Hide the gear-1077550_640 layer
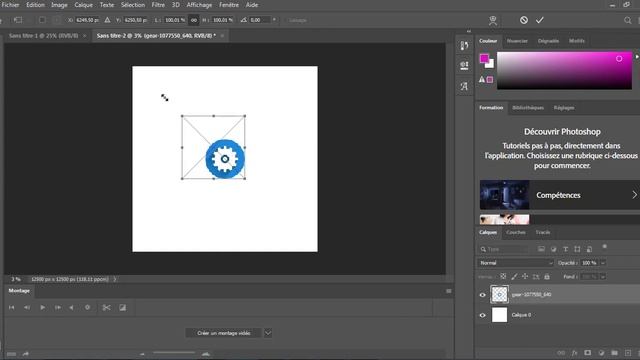 (482, 295)
